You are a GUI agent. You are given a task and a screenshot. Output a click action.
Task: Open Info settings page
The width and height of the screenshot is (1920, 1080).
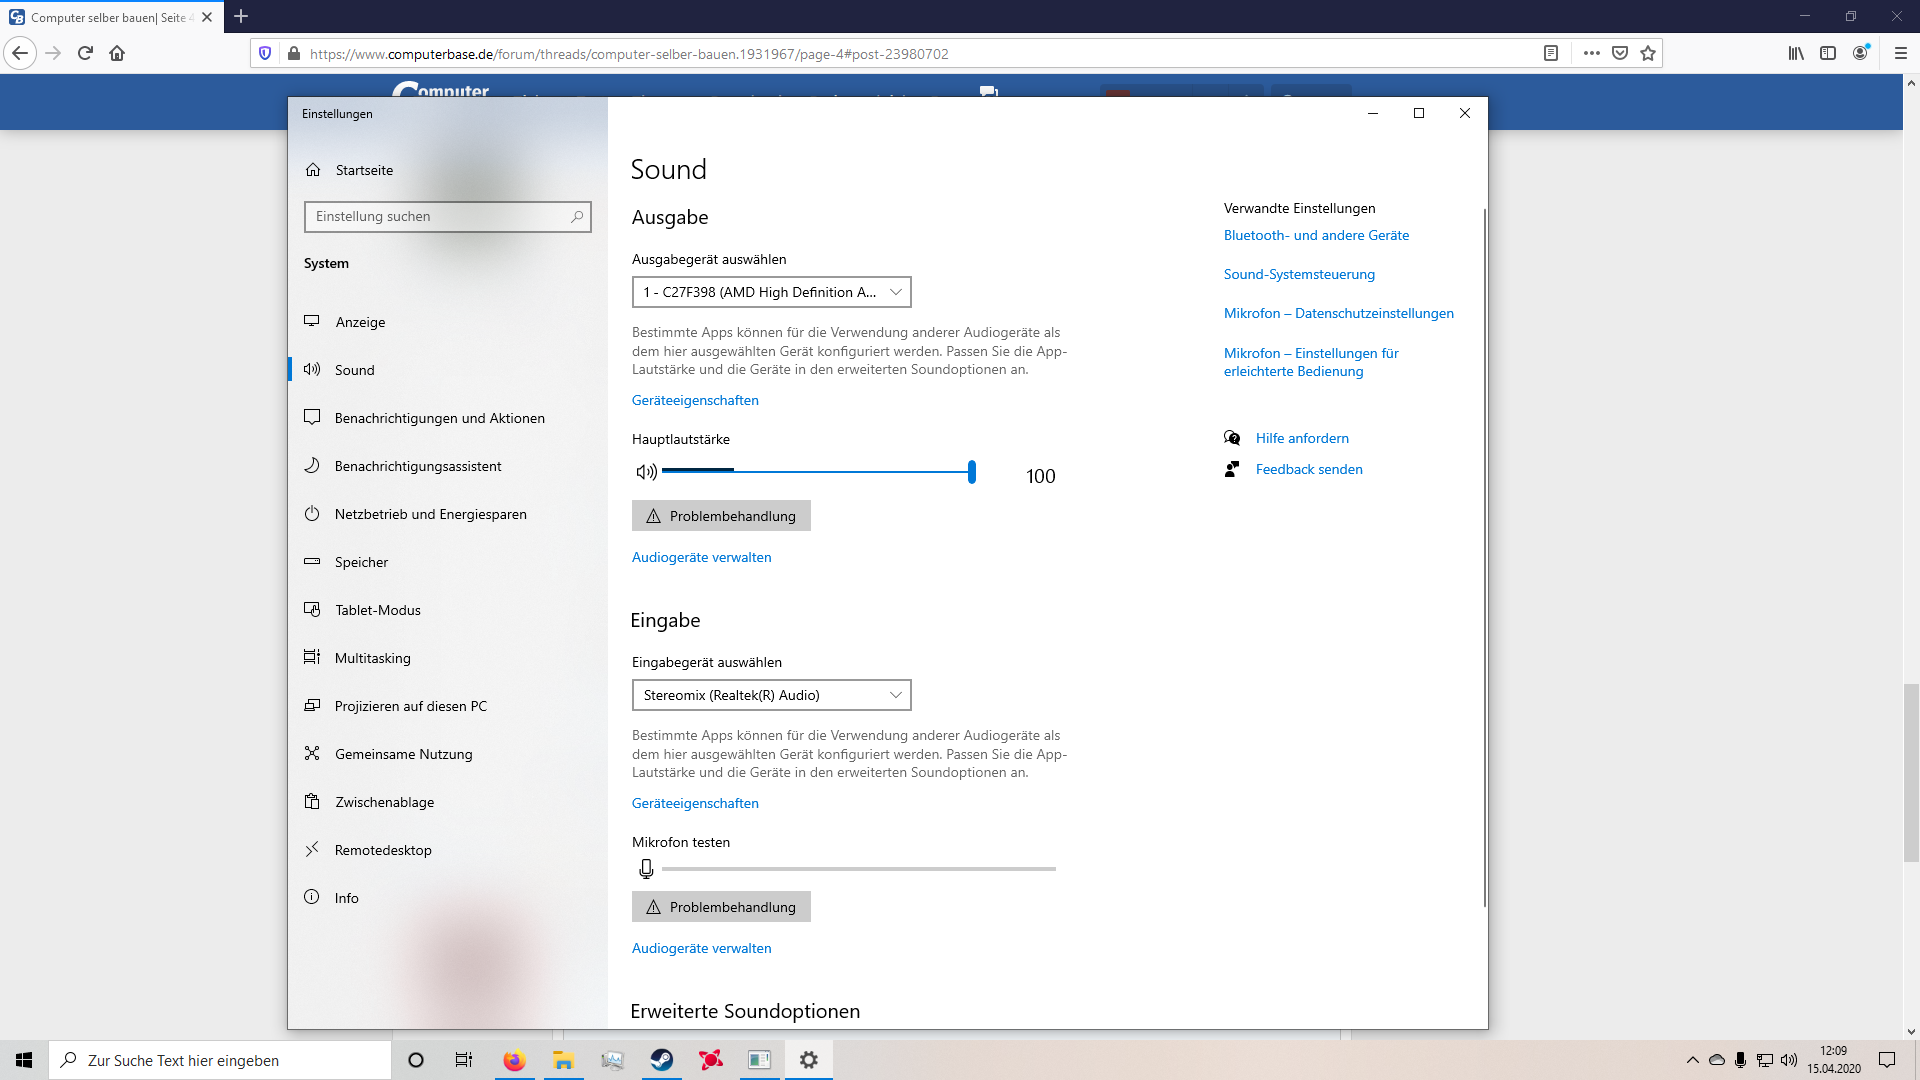pyautogui.click(x=448, y=898)
